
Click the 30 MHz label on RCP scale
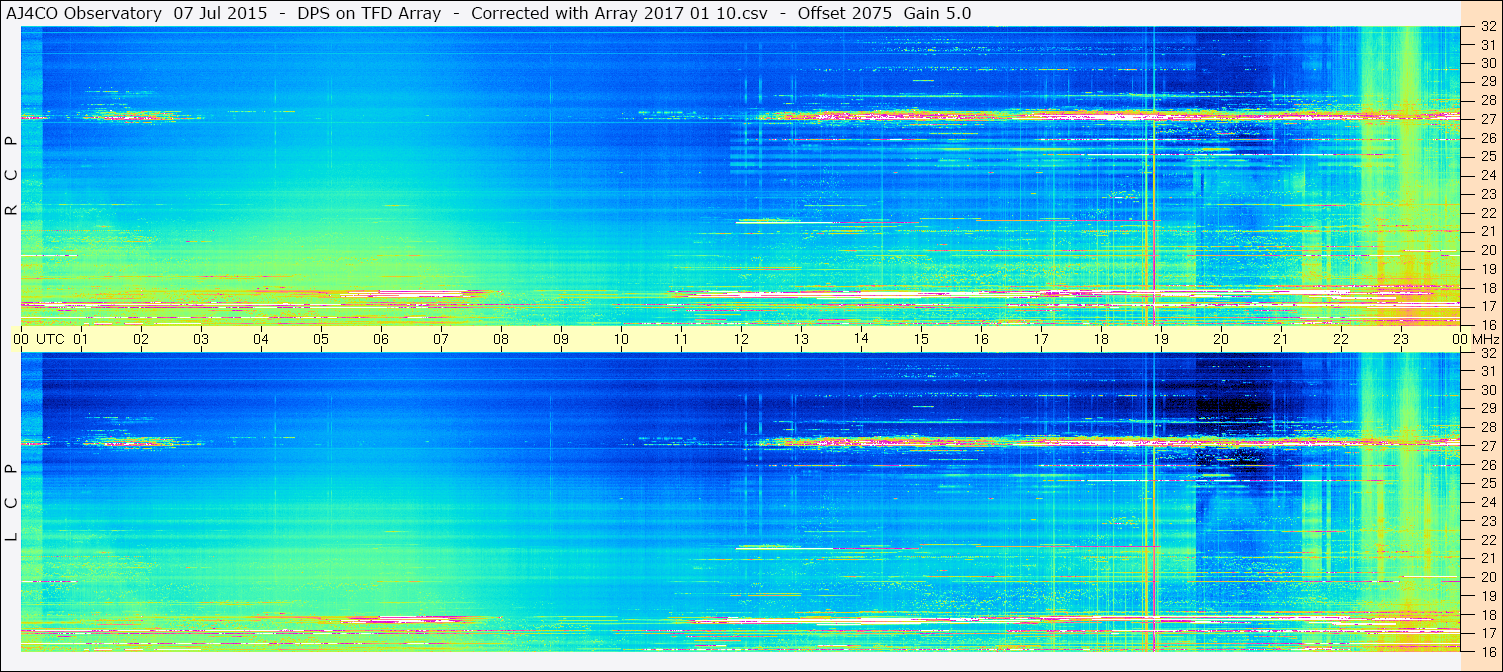1488,63
